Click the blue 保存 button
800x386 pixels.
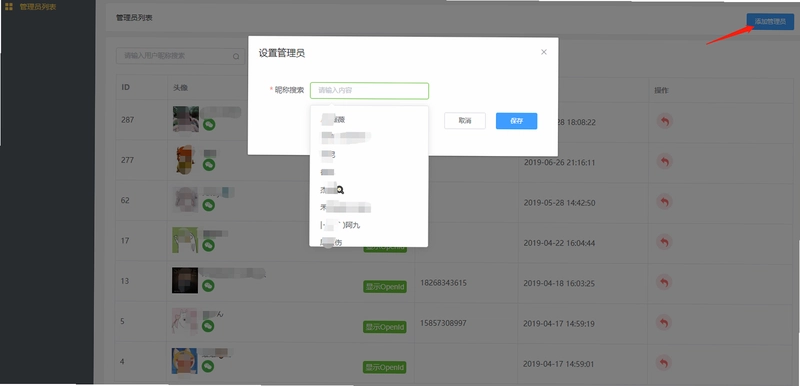(x=516, y=121)
